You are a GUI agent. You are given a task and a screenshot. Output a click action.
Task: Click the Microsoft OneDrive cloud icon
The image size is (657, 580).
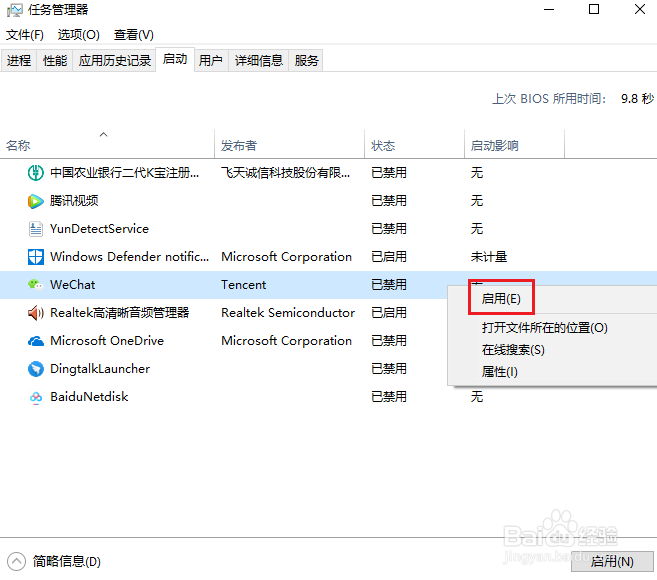(36, 341)
